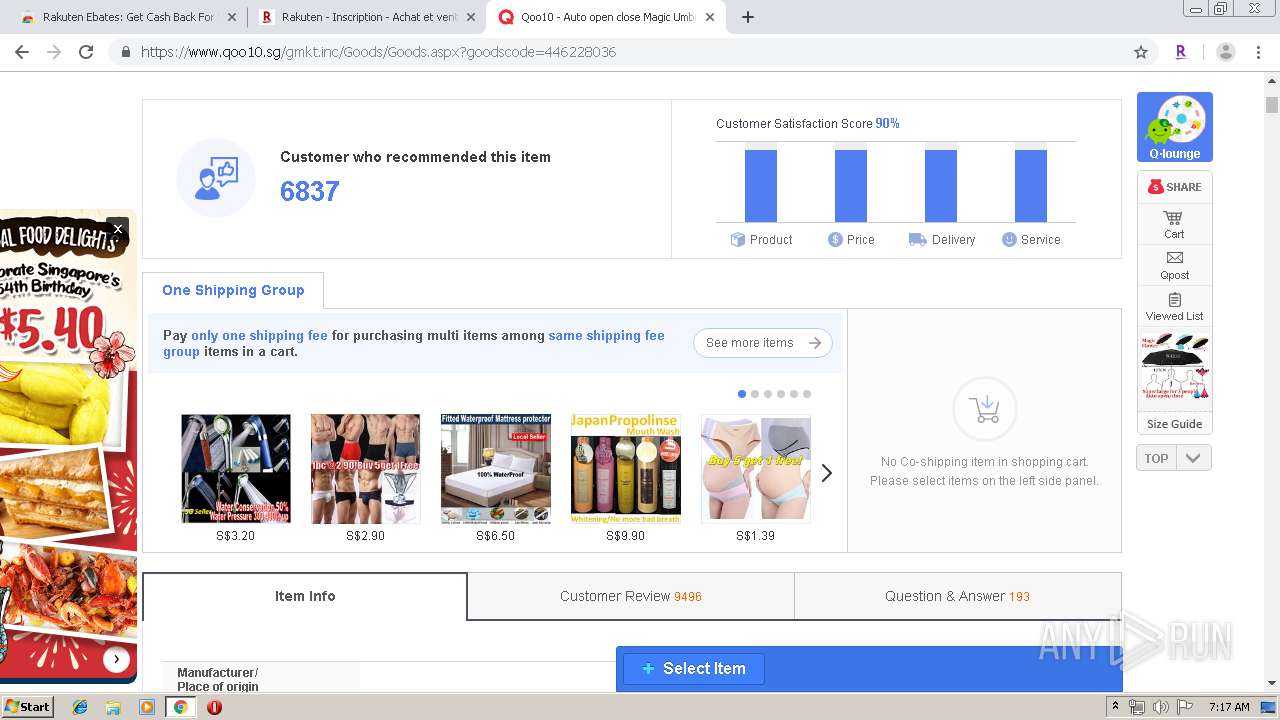Open shower head item S$3.20
This screenshot has width=1280, height=720.
pos(236,469)
